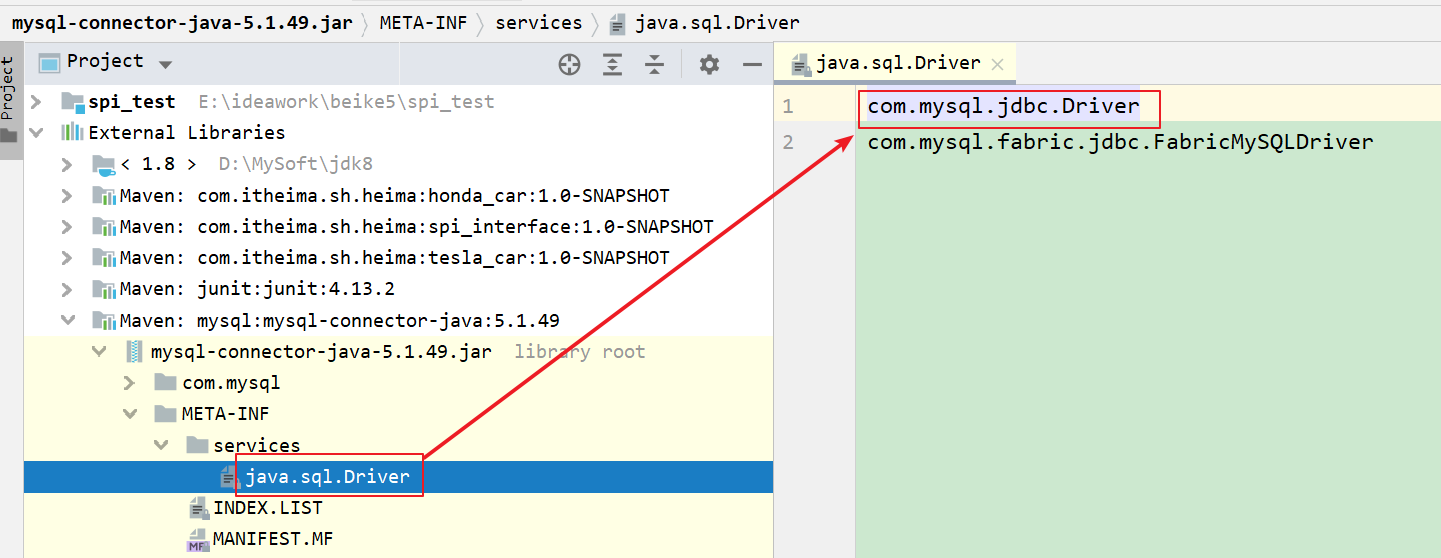Collapse the META-INF folder
The height and width of the screenshot is (558, 1441).
[x=129, y=414]
